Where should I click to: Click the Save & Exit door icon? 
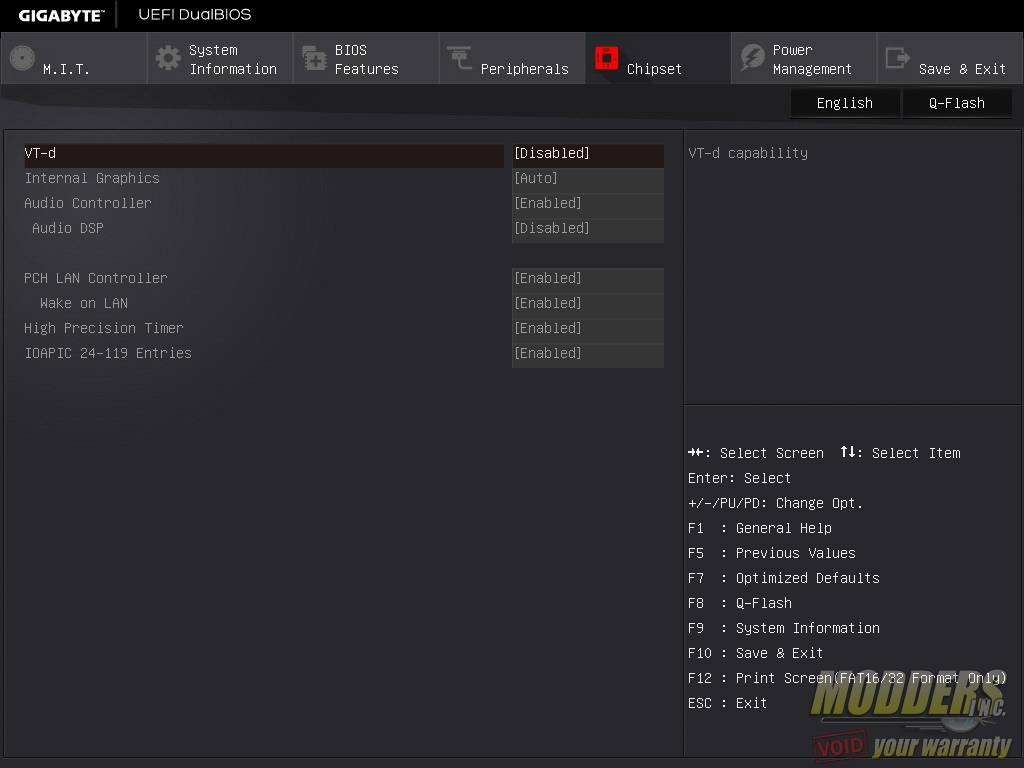[897, 58]
